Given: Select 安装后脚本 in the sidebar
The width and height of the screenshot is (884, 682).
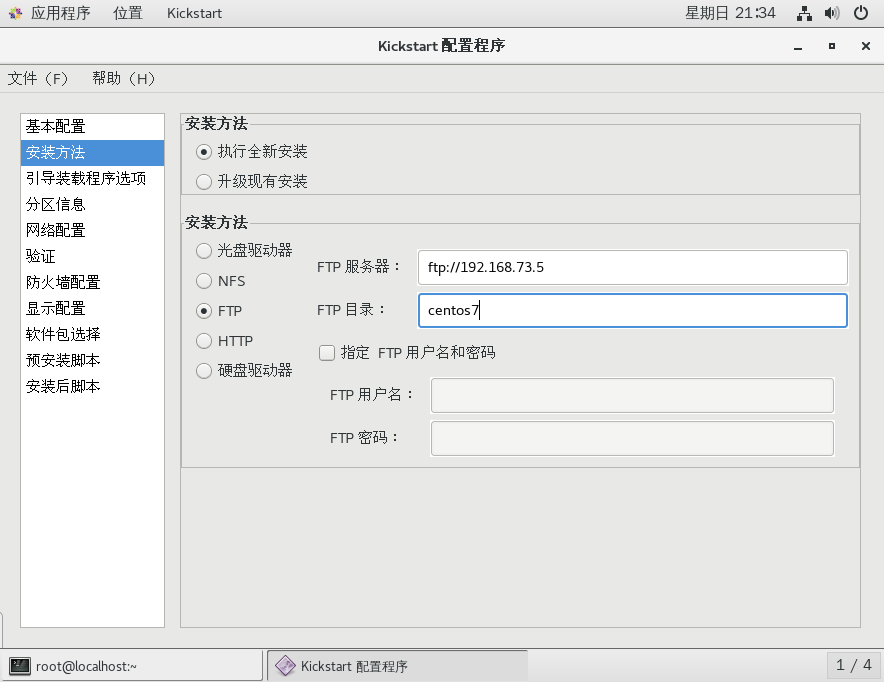Looking at the screenshot, I should click(x=92, y=386).
